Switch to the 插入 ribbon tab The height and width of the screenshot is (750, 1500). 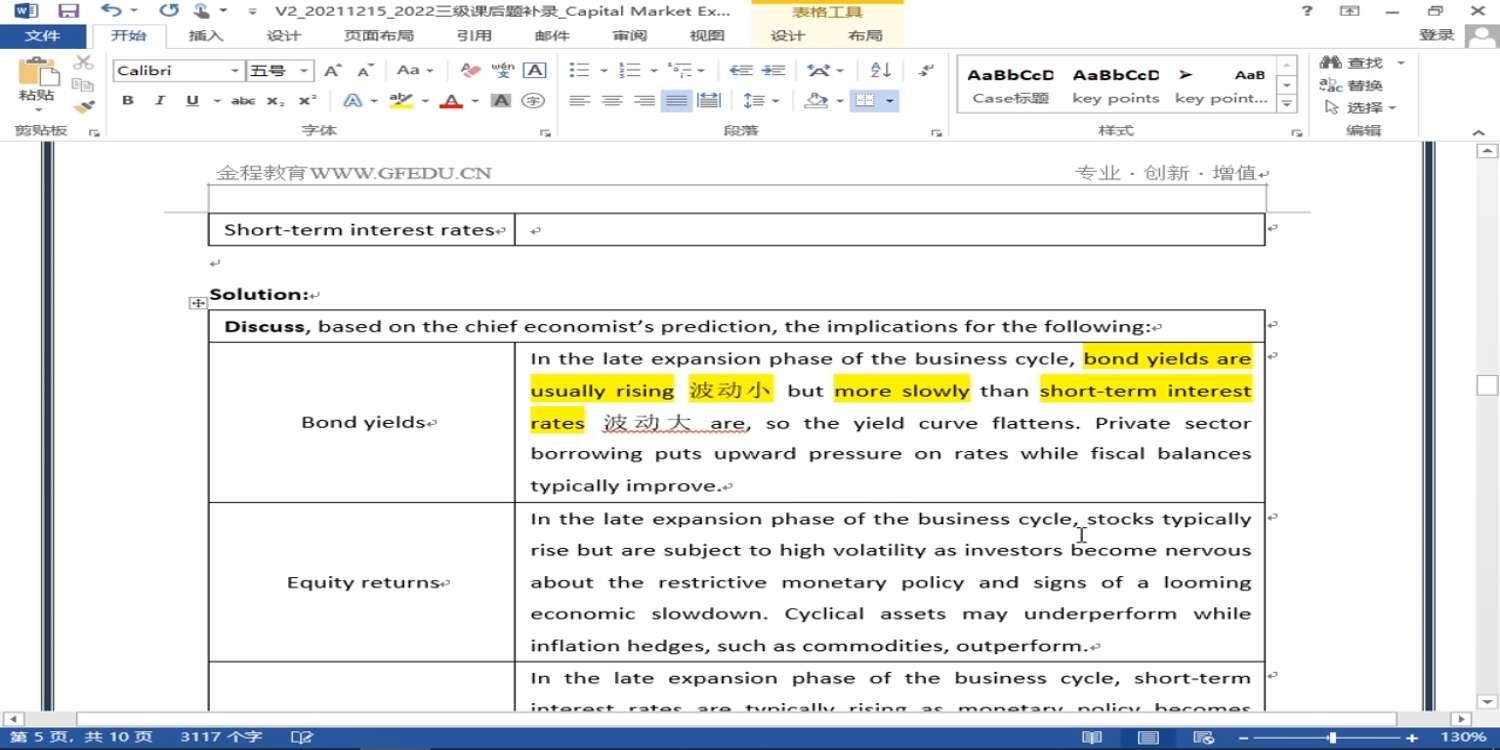point(206,36)
